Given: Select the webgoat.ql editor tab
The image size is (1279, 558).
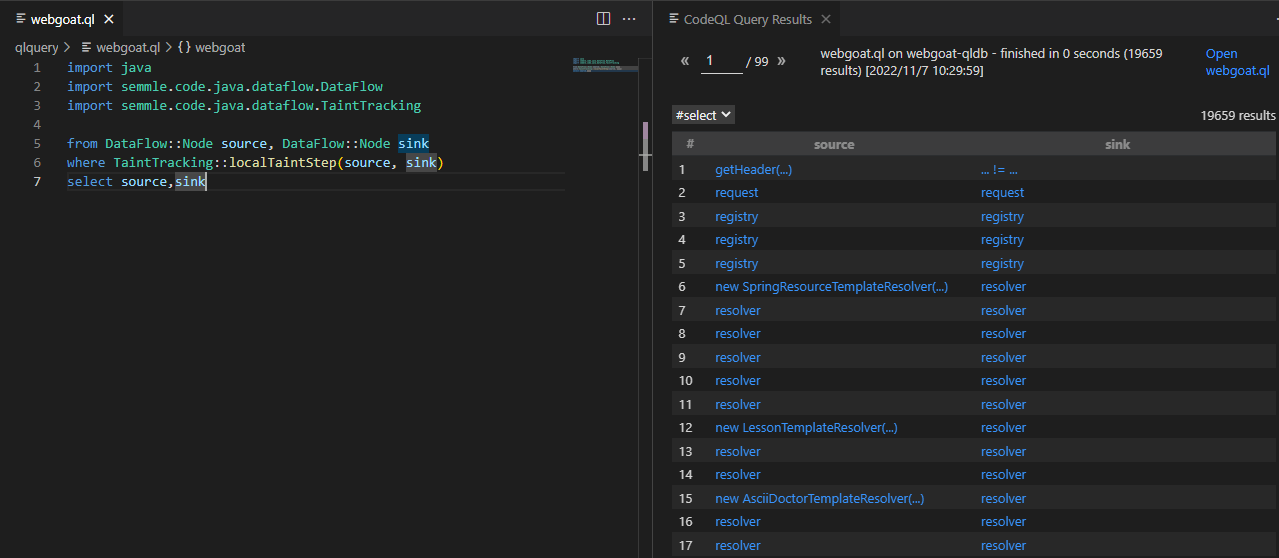Looking at the screenshot, I should [x=62, y=19].
